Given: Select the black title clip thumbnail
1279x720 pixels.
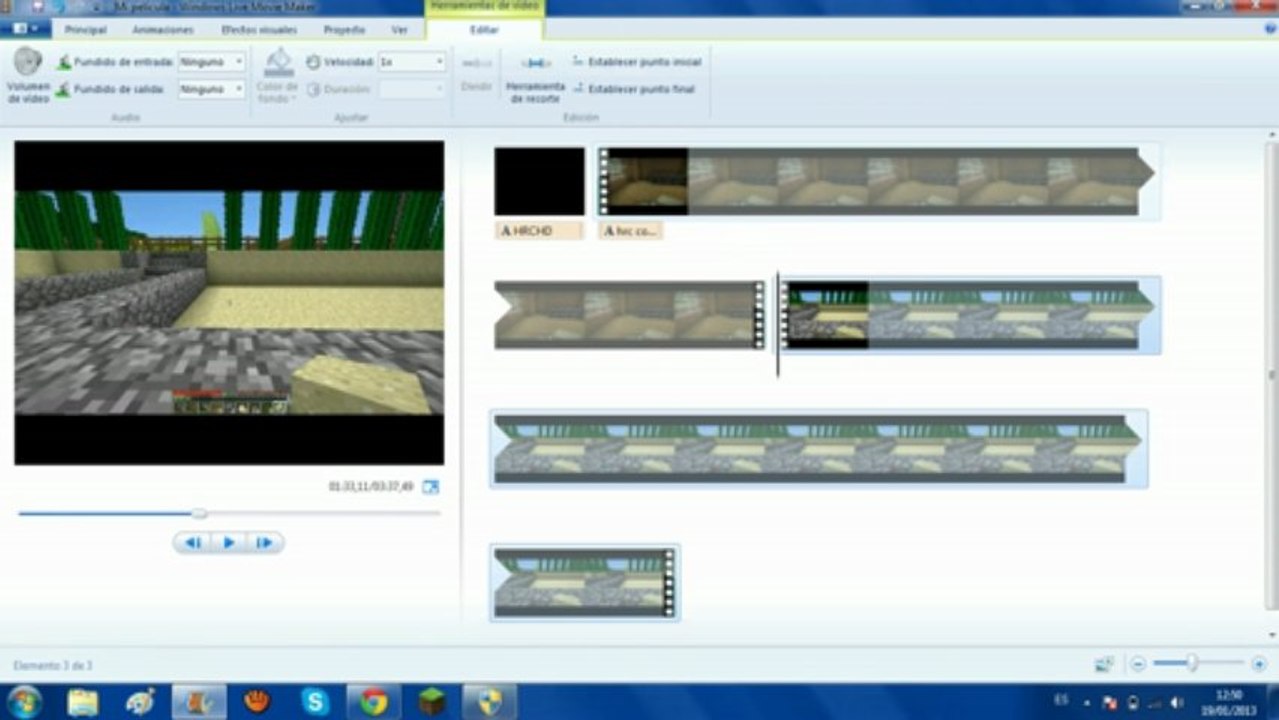Looking at the screenshot, I should [539, 181].
